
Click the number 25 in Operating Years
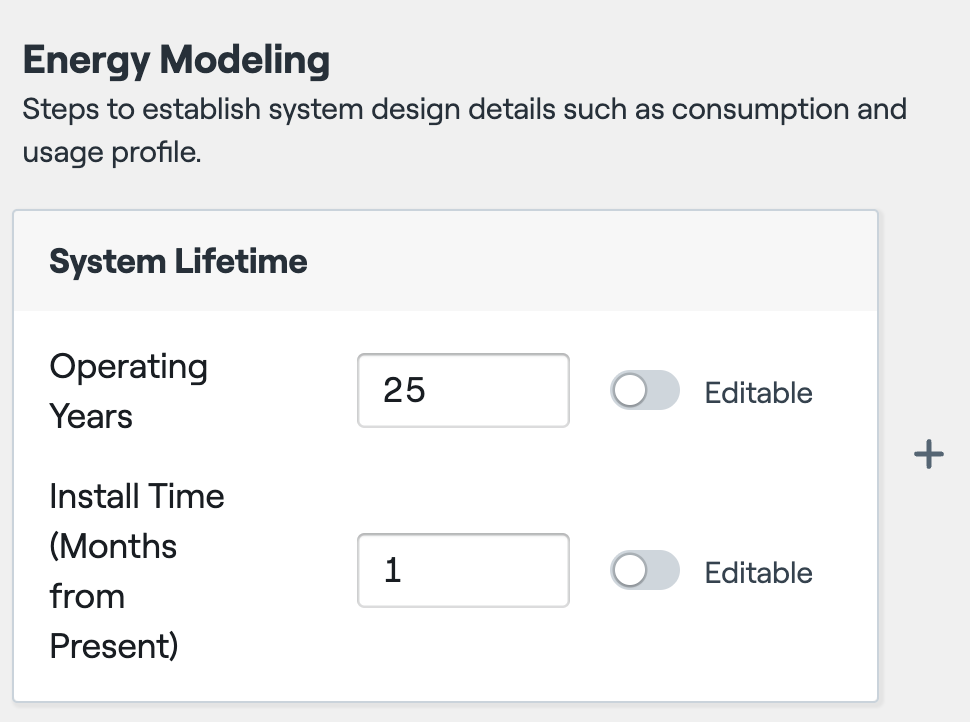(x=404, y=390)
